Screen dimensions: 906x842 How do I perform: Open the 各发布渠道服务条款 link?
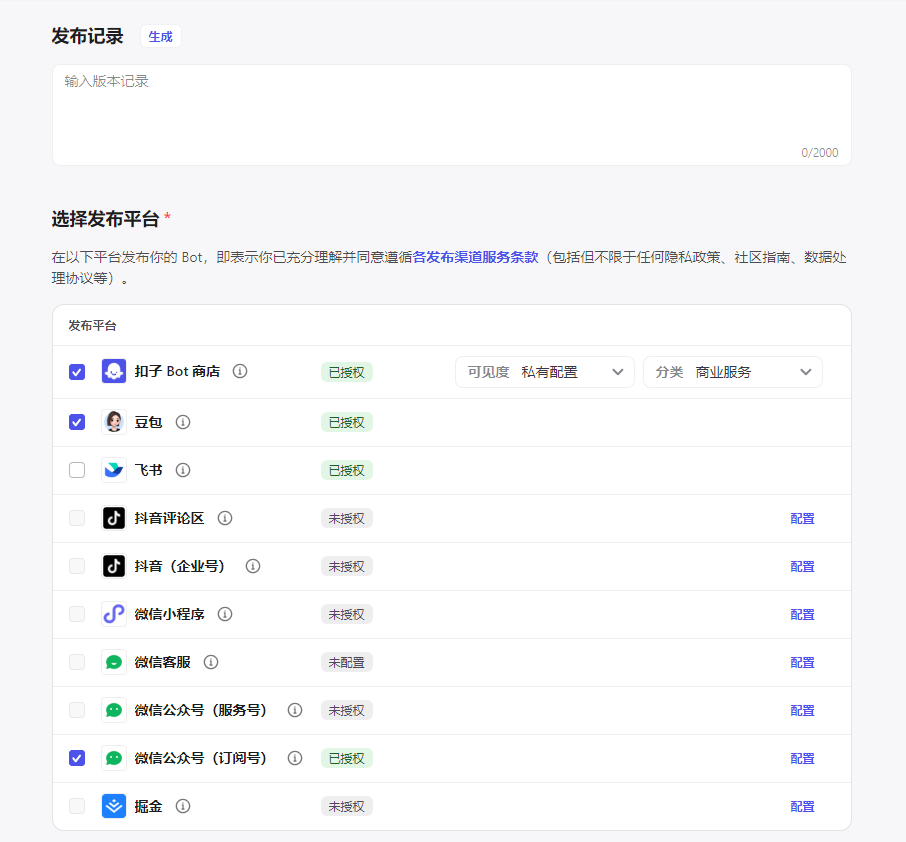pos(476,257)
